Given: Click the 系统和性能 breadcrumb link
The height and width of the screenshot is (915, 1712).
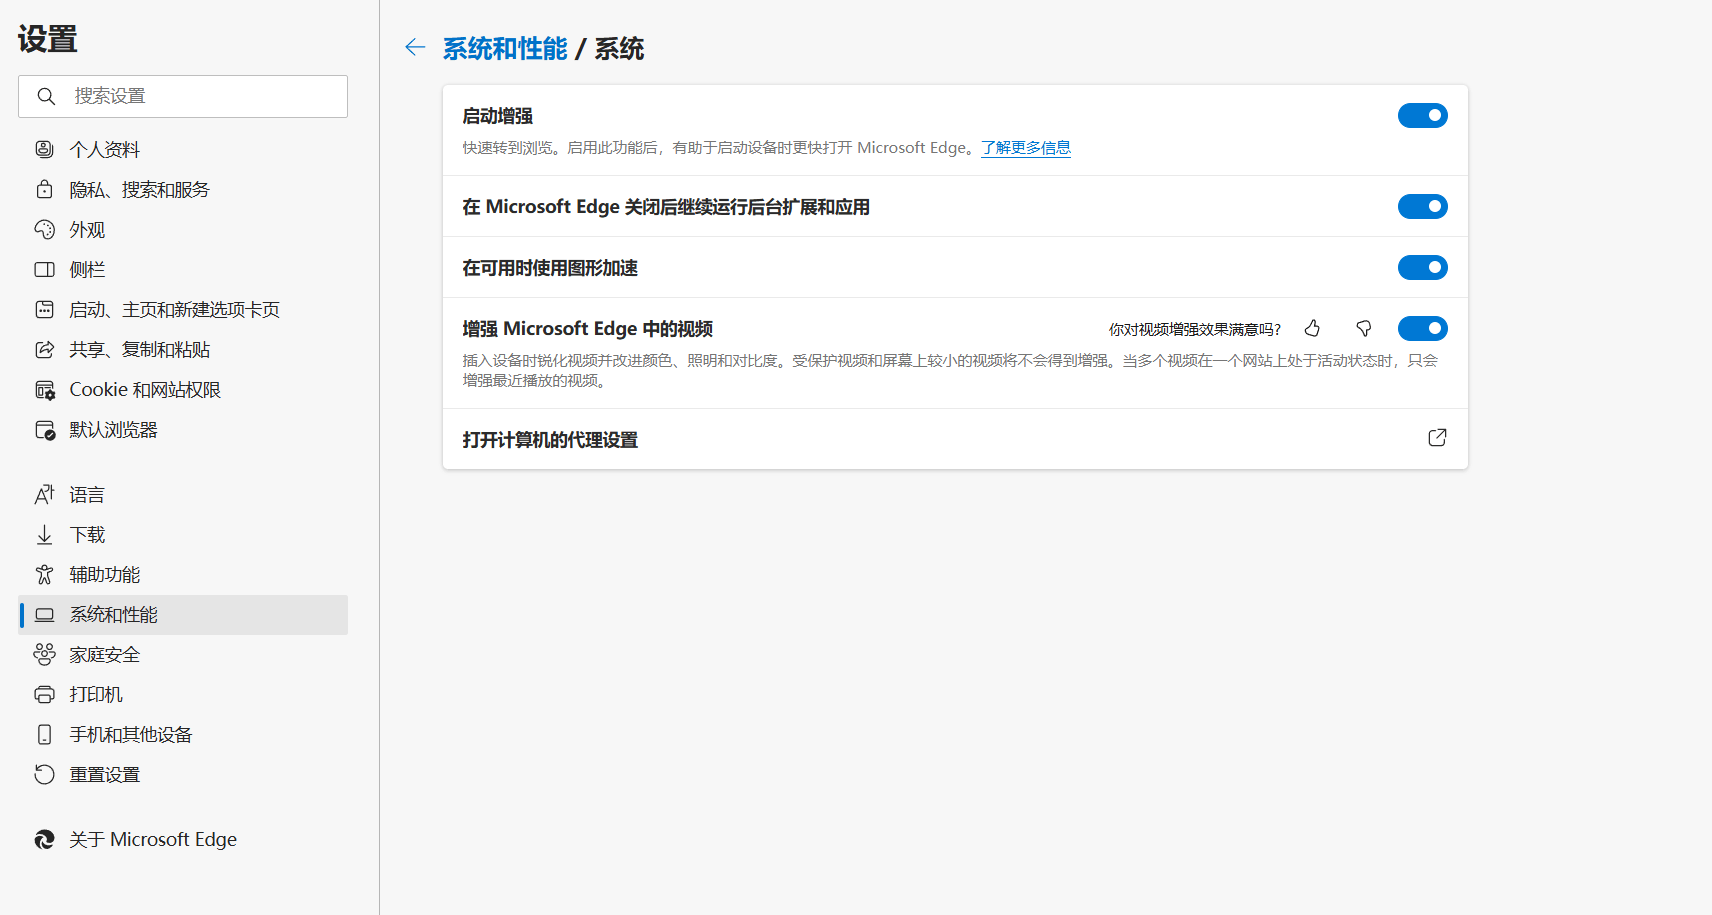Looking at the screenshot, I should pyautogui.click(x=505, y=48).
